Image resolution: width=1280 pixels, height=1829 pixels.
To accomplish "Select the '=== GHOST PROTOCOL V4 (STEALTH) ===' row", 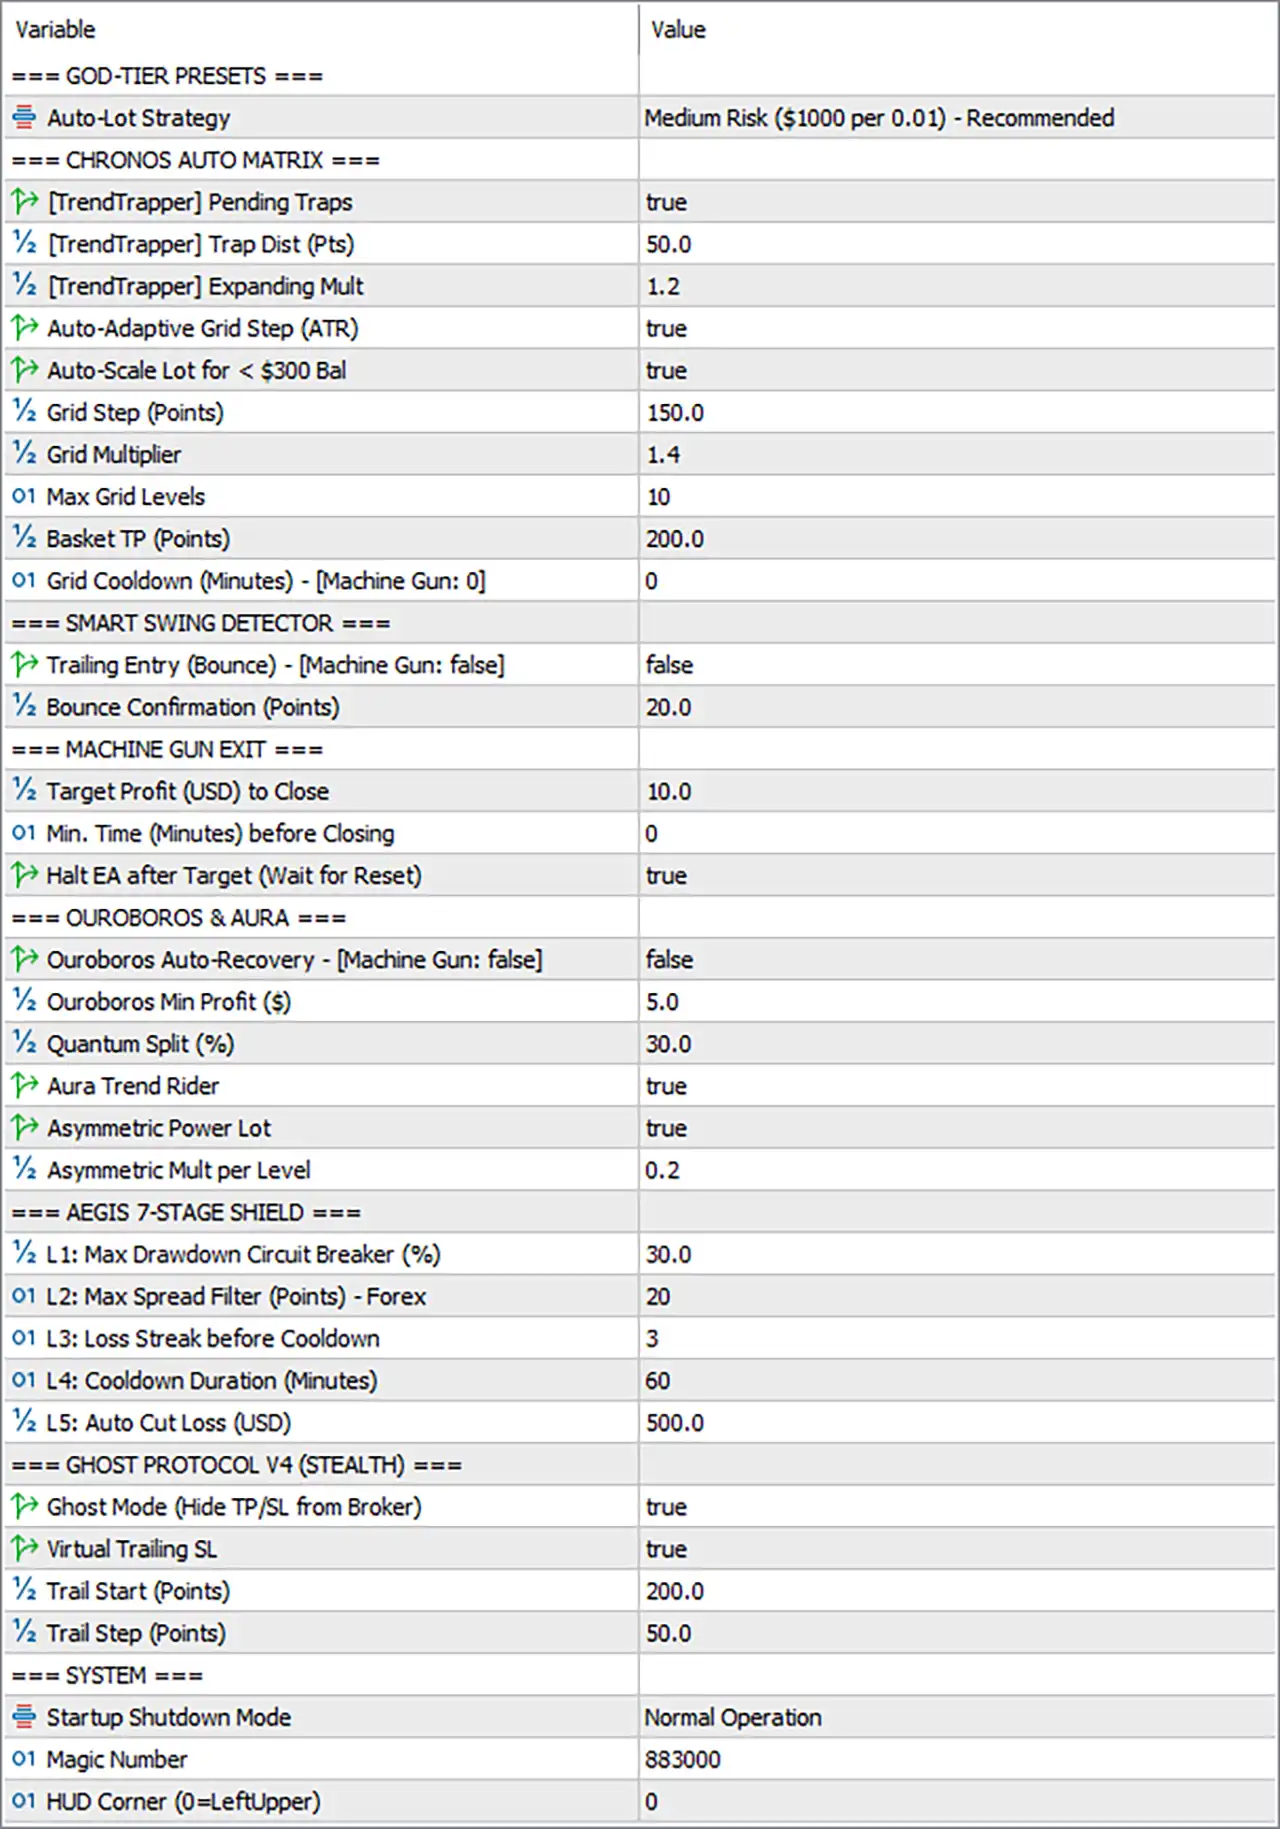I will tap(639, 1465).
